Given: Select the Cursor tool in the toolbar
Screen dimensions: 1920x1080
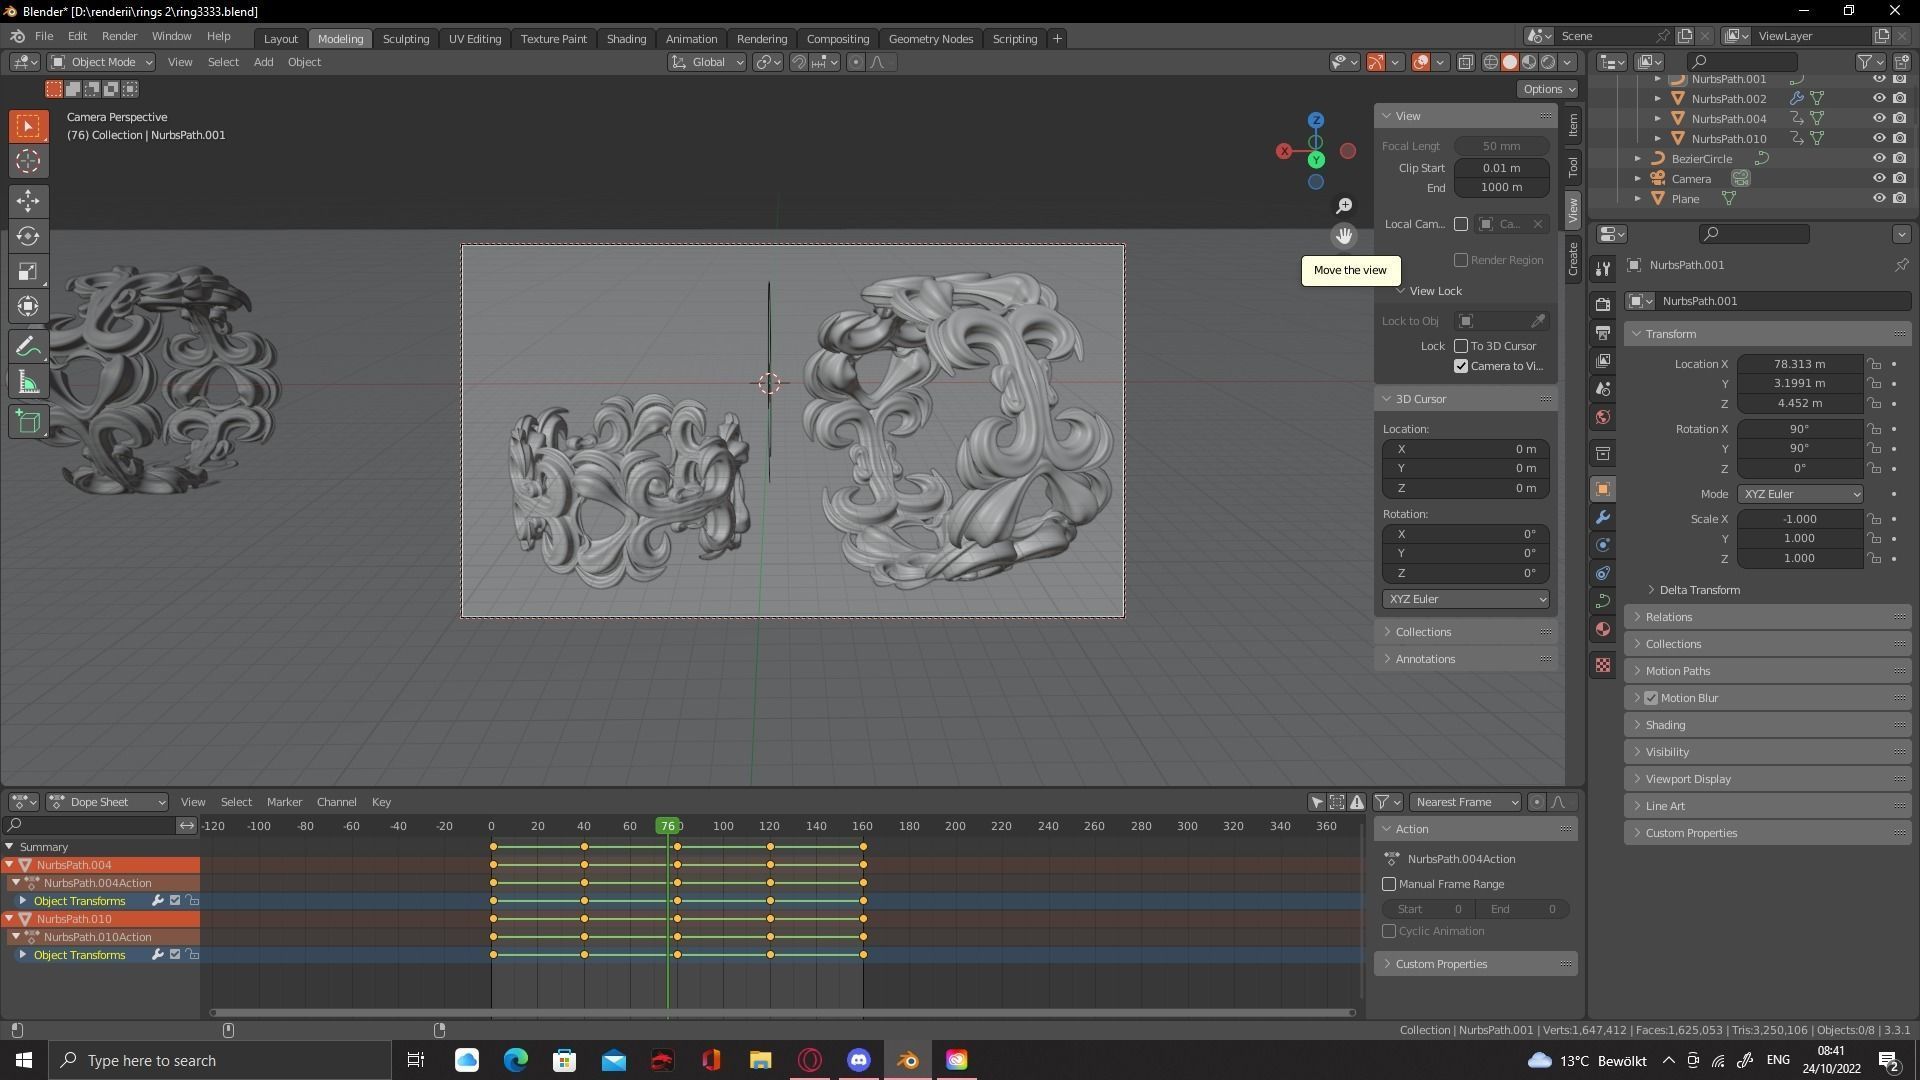Looking at the screenshot, I should (28, 161).
